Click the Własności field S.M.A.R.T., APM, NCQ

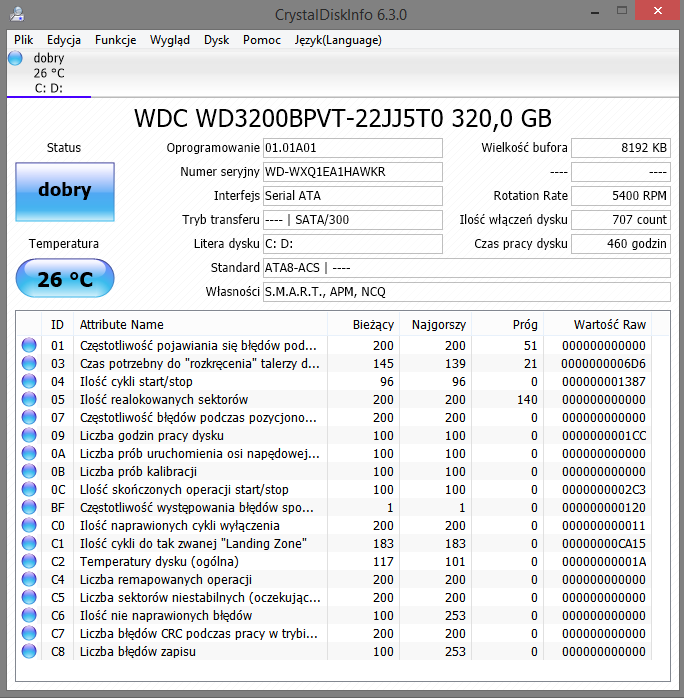point(467,292)
